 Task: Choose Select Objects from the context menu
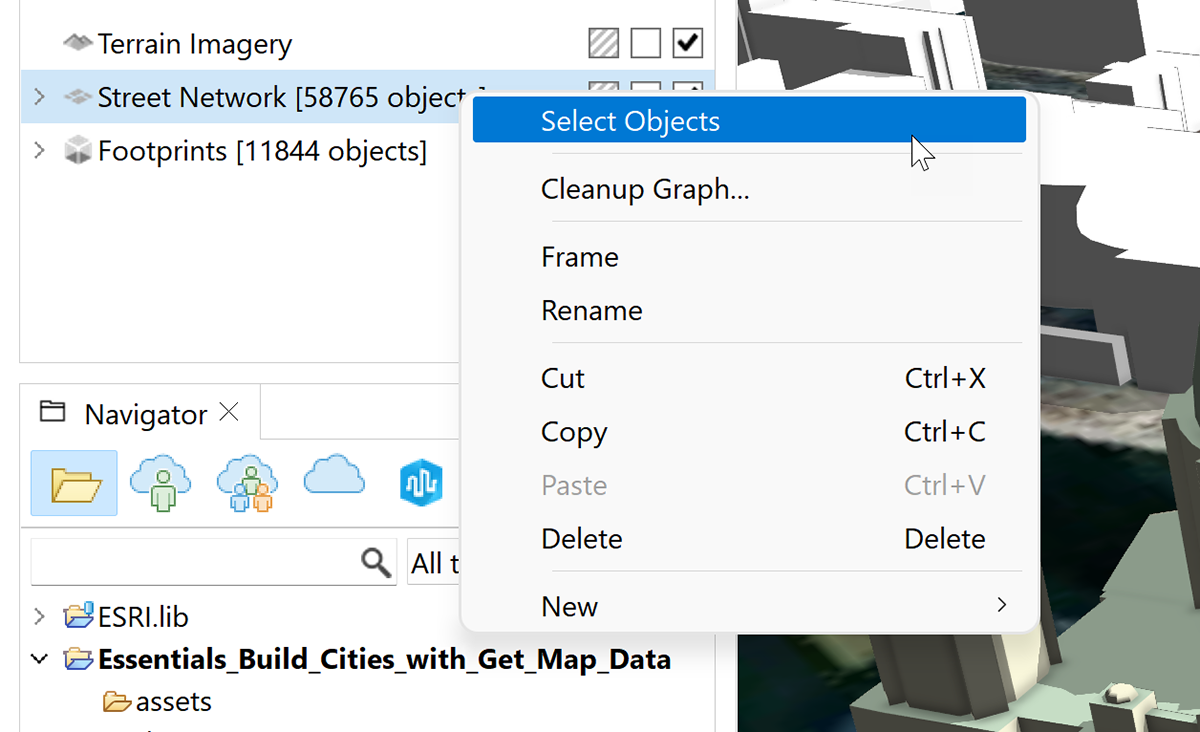tap(630, 122)
